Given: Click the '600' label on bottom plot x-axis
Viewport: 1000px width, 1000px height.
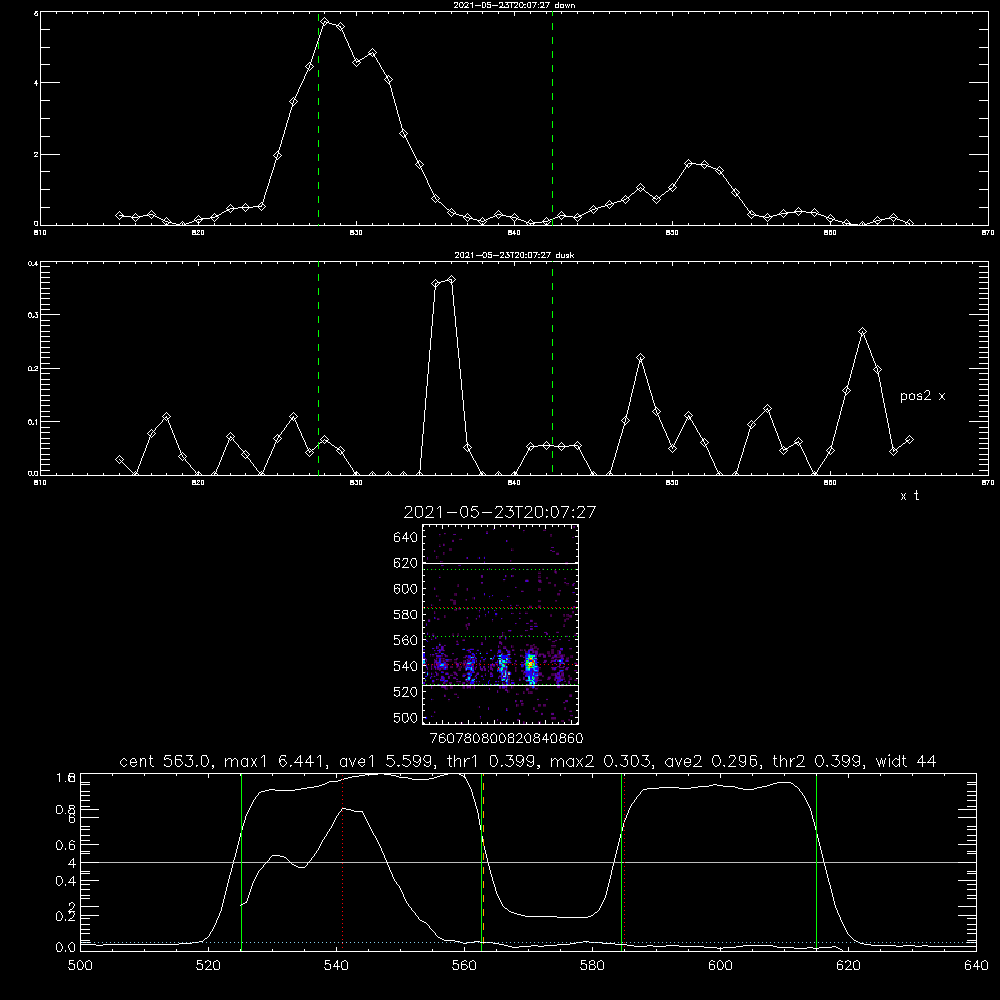Looking at the screenshot, I should [720, 966].
